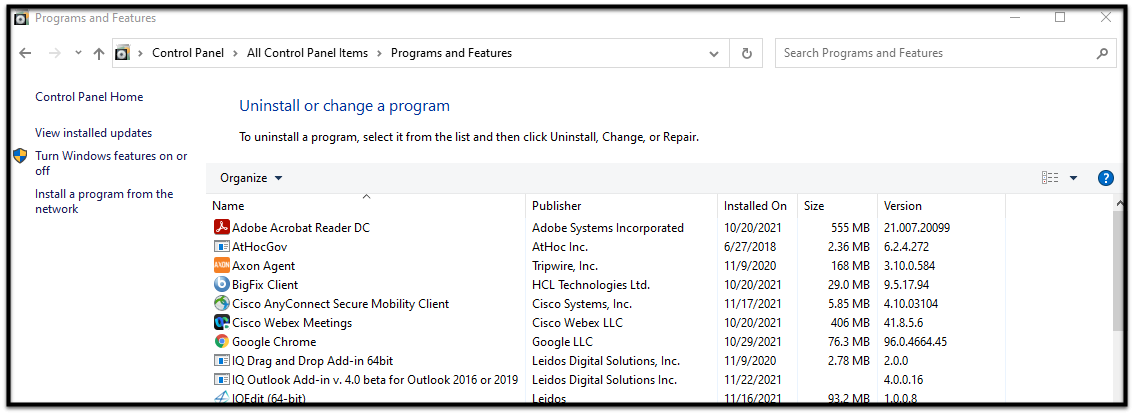
Task: Open recent locations dropdown arrow
Action: 77,54
